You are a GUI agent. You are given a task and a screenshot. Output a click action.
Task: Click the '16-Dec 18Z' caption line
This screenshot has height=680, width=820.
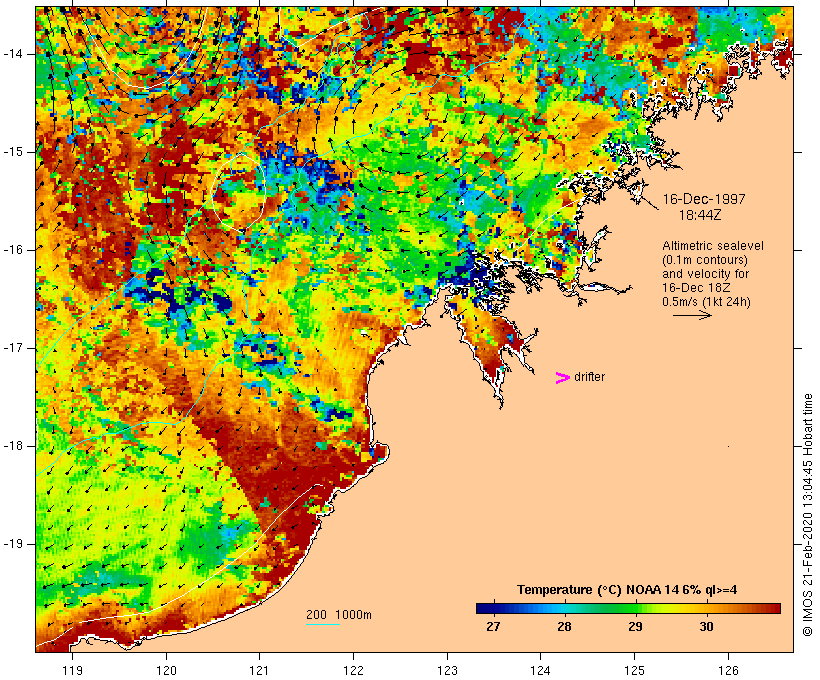point(696,288)
